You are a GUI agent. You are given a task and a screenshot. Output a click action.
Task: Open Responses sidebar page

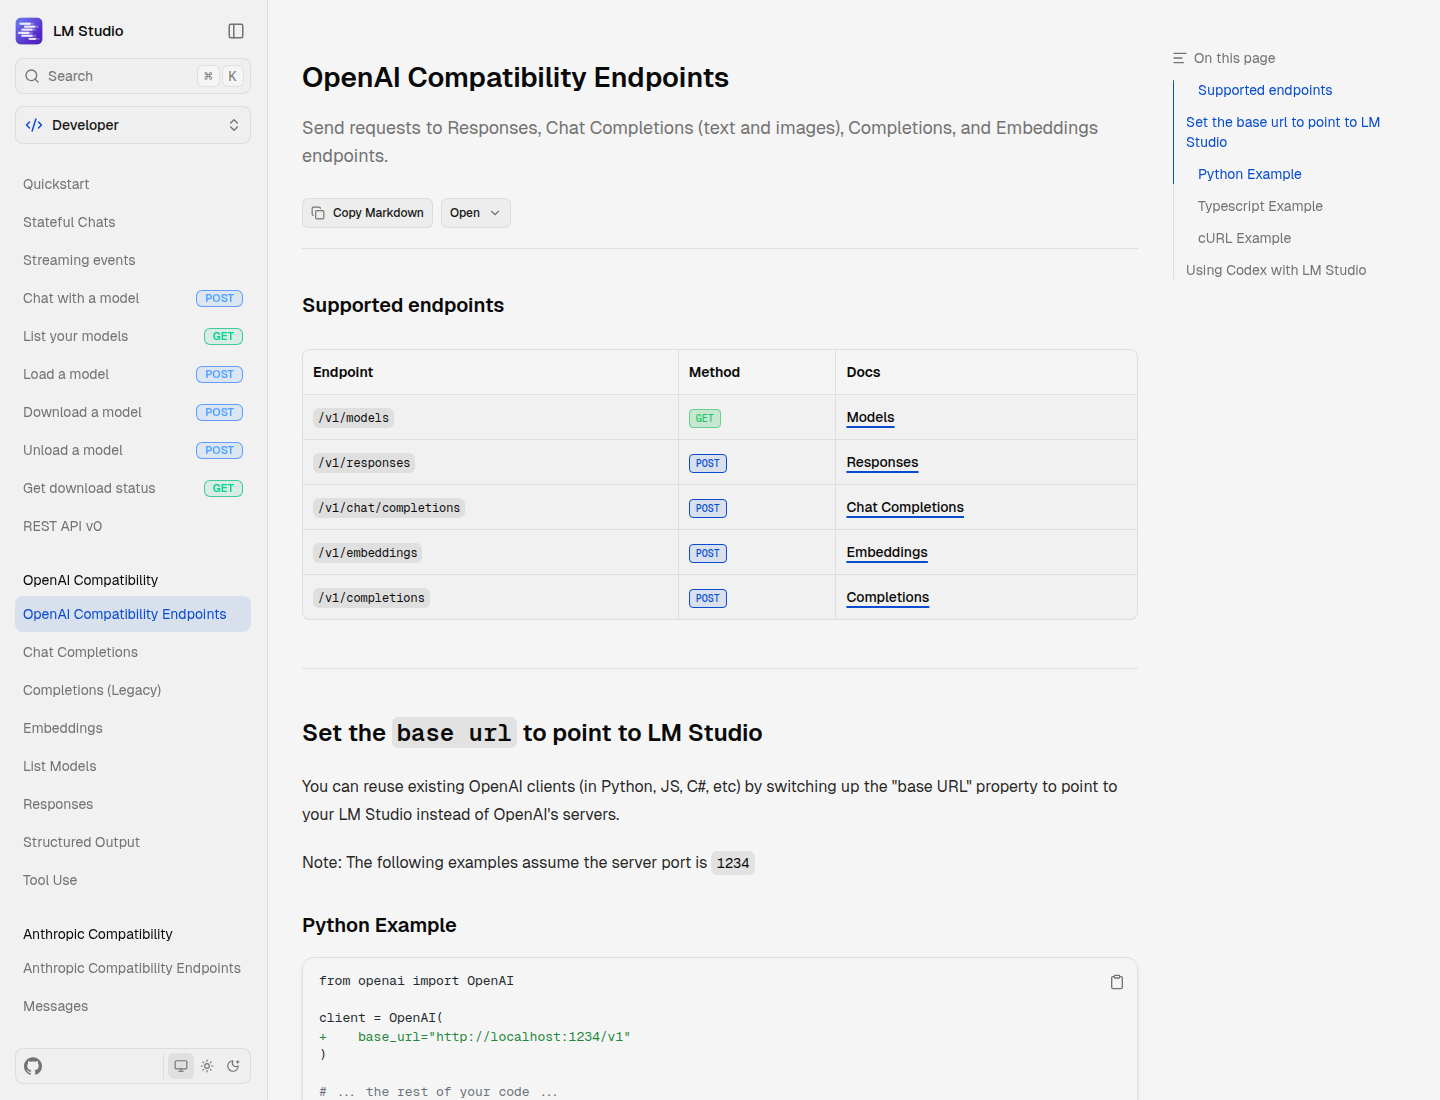[58, 804]
